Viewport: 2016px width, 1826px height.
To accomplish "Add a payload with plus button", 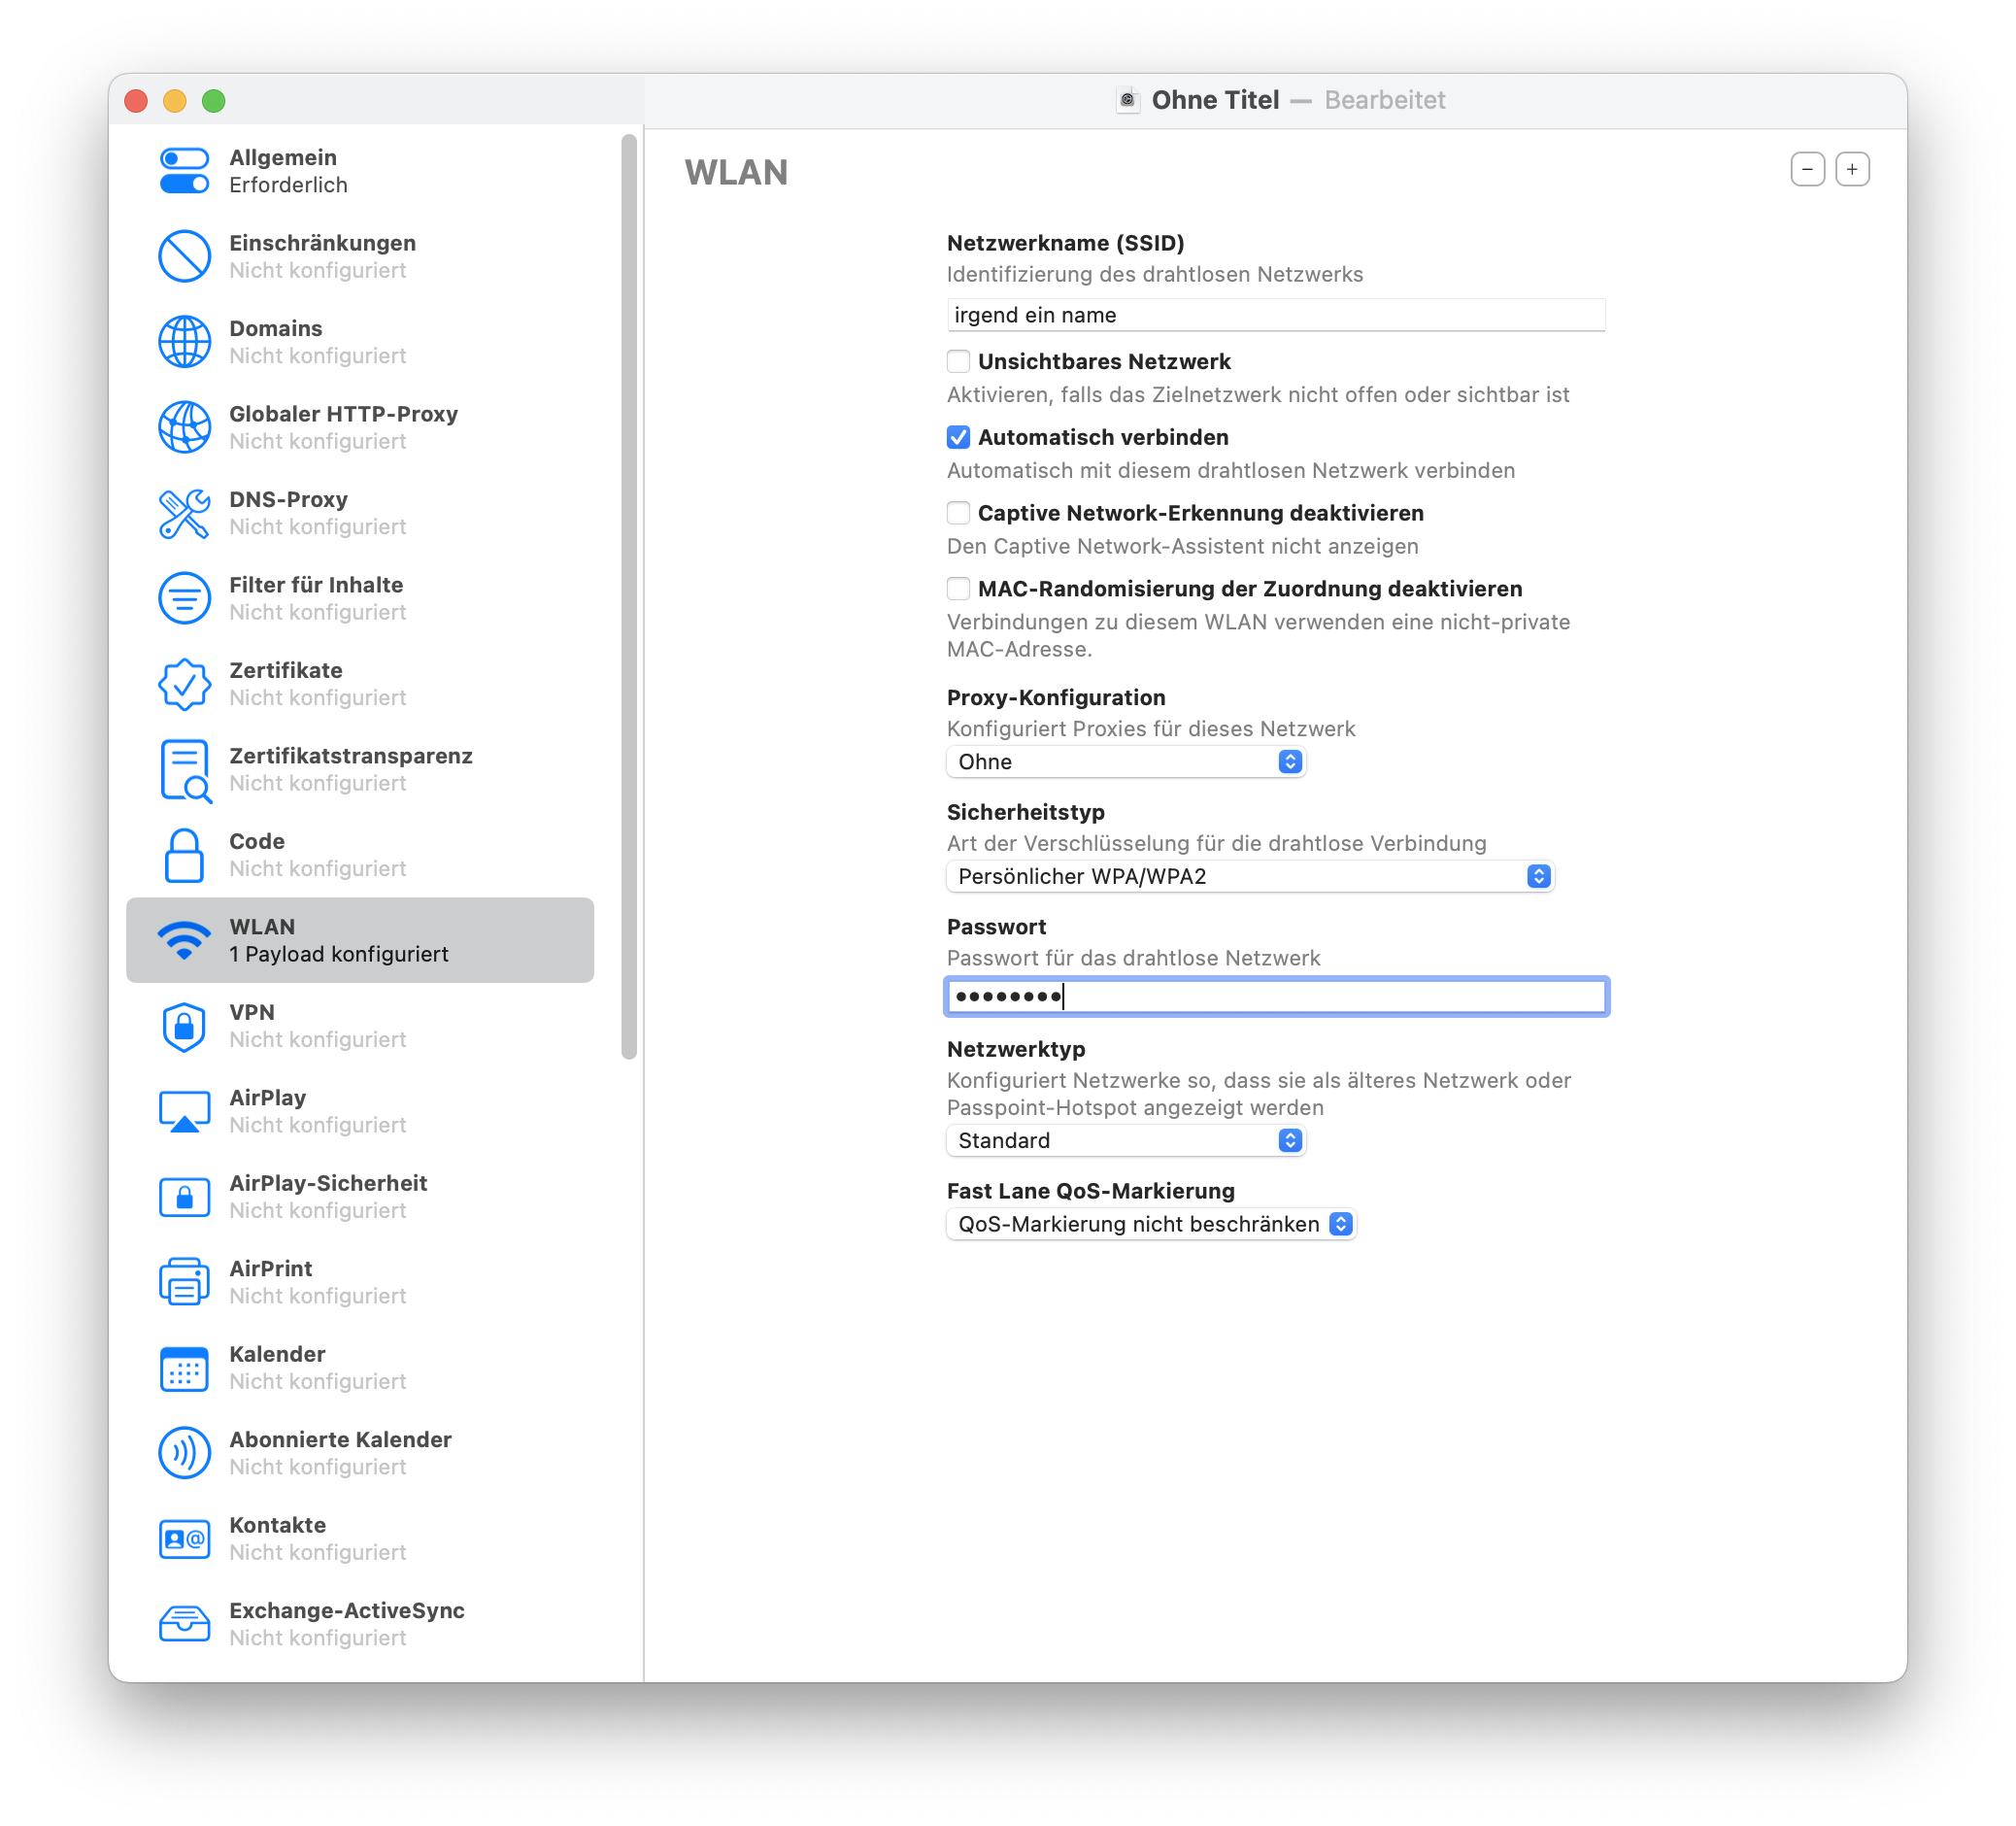I will pos(1852,169).
